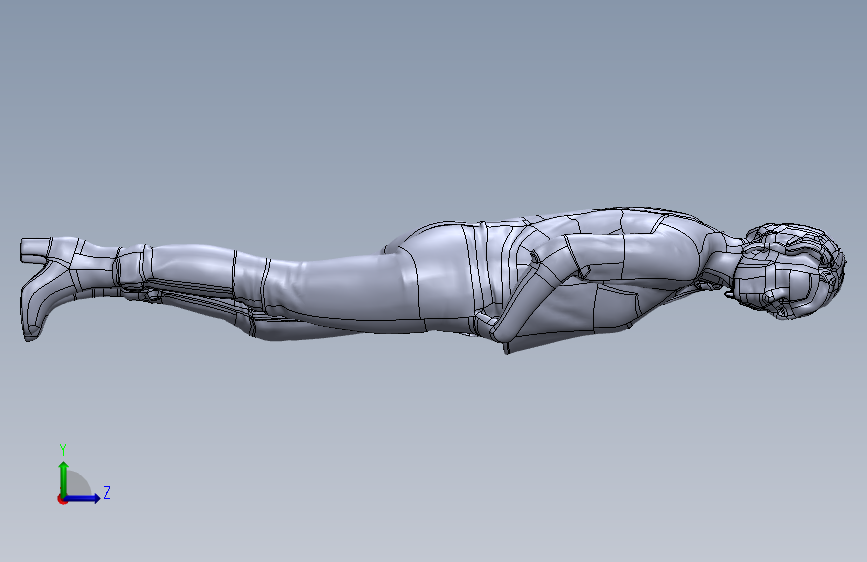Click the red origin dot of the triad

(x=62, y=499)
